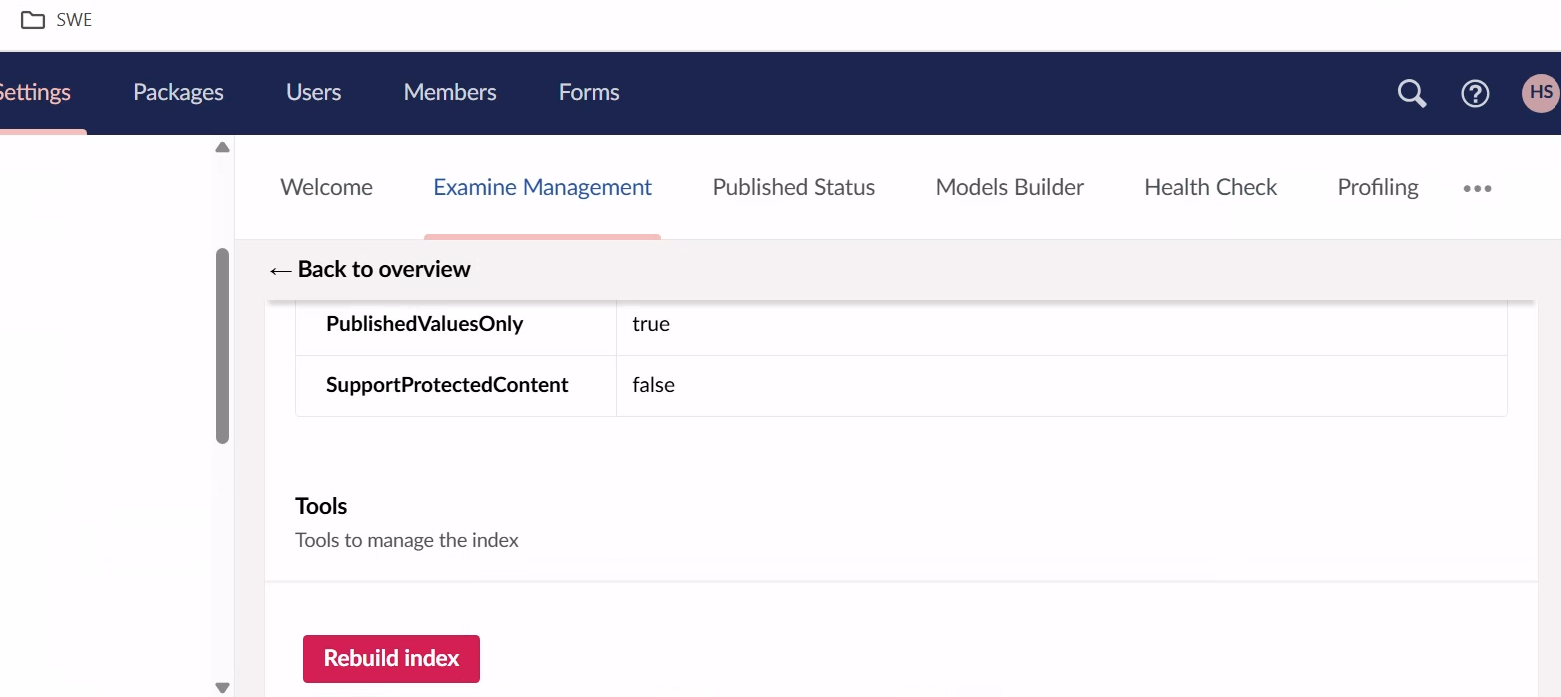Switch to the Welcome tab
This screenshot has width=1561, height=697.
coord(326,187)
